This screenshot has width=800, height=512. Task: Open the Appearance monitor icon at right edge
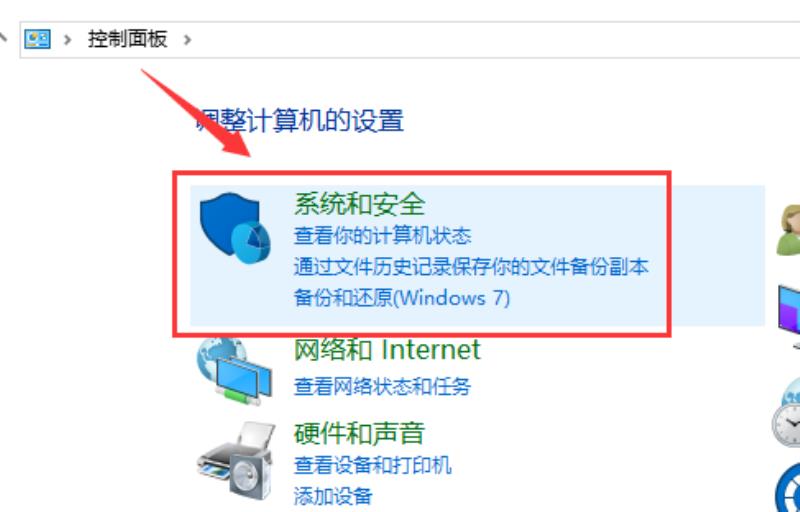click(x=789, y=316)
